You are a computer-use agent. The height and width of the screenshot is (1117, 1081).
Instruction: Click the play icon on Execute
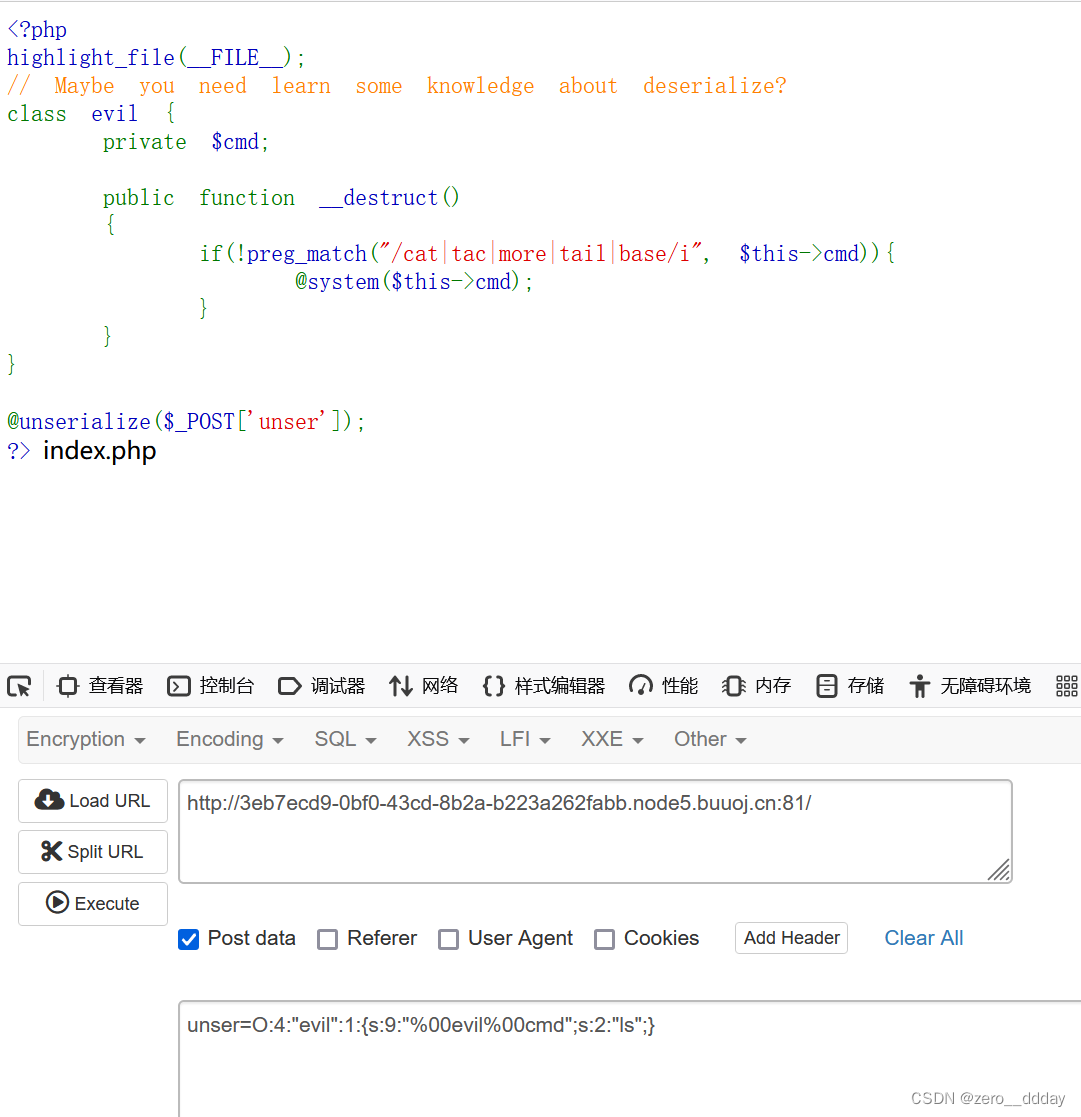click(x=58, y=903)
